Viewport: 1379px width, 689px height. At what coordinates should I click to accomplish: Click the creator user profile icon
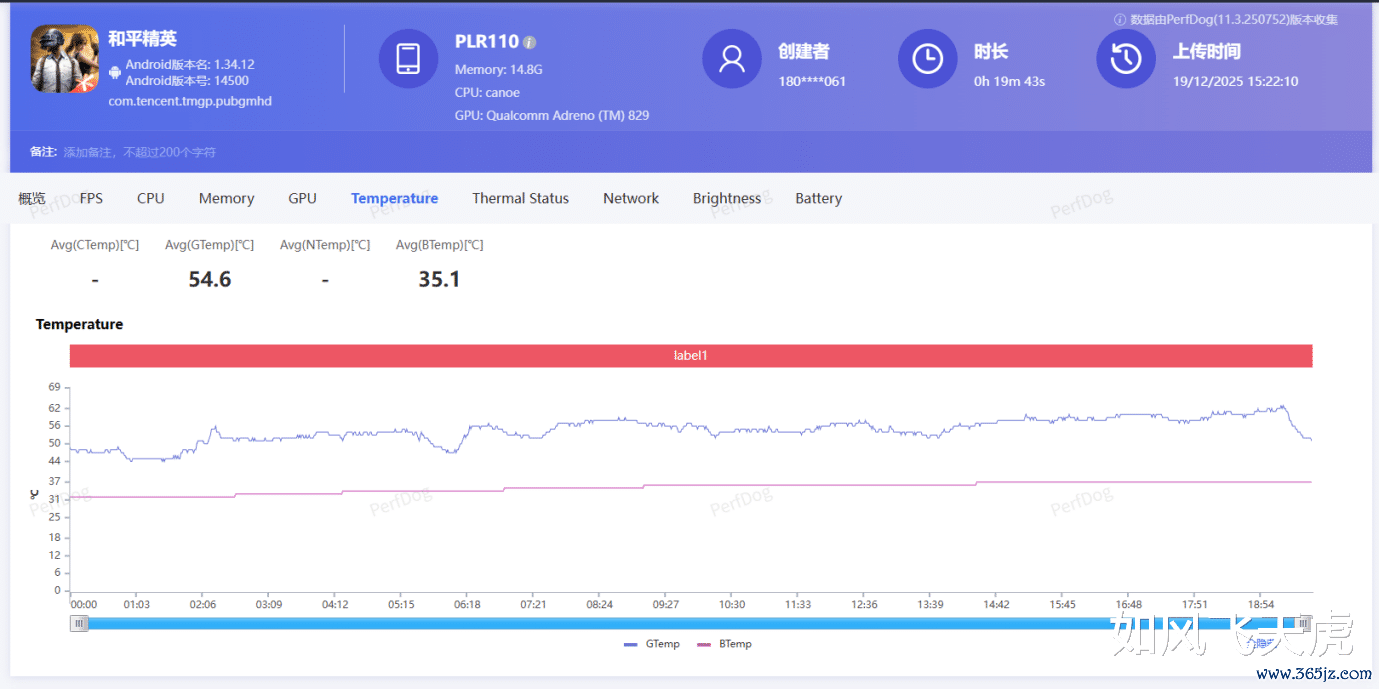pyautogui.click(x=732, y=59)
